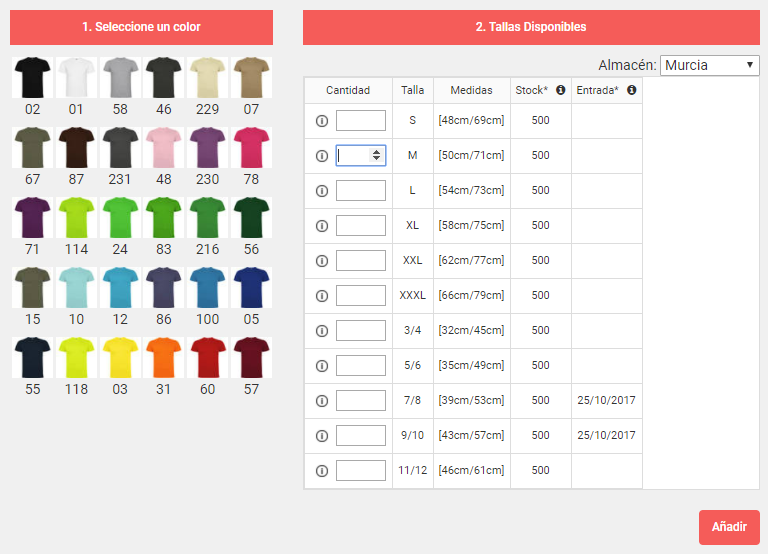Select turquoise t-shirt color 12
The height and width of the screenshot is (554, 768).
(120, 288)
